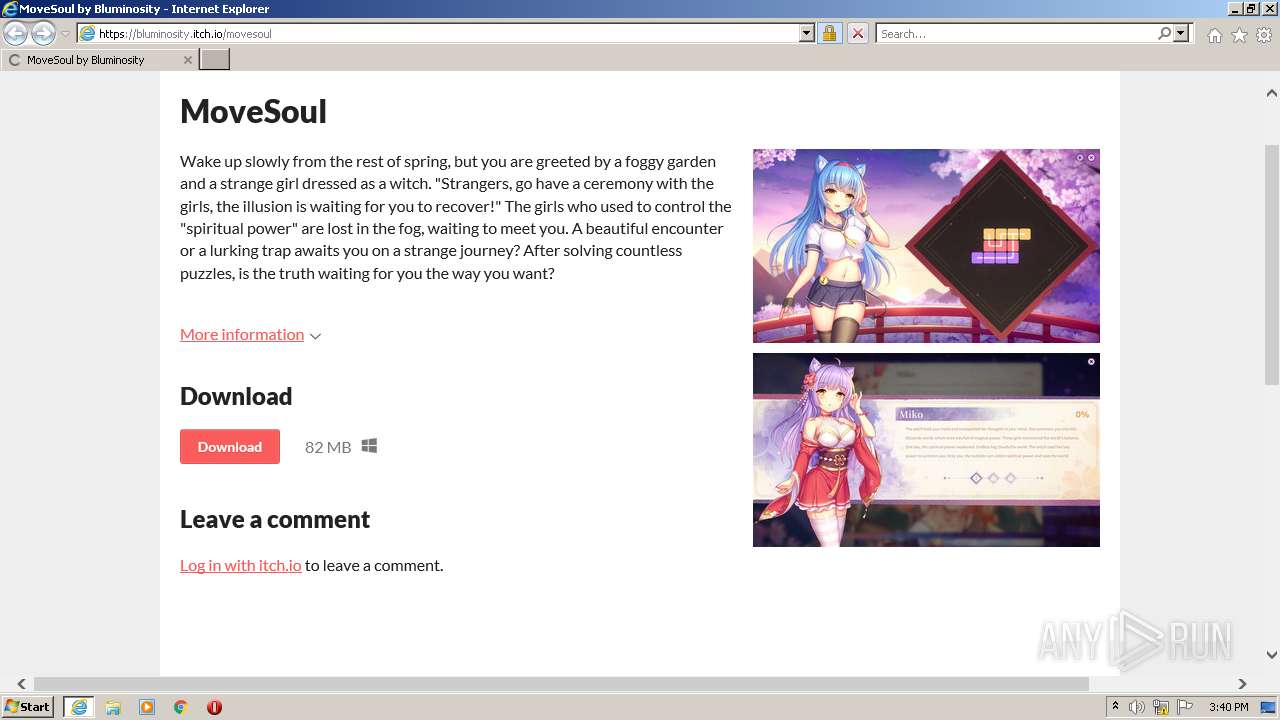Open the Chrome taskbar icon
Image resolution: width=1280 pixels, height=720 pixels.
[180, 707]
